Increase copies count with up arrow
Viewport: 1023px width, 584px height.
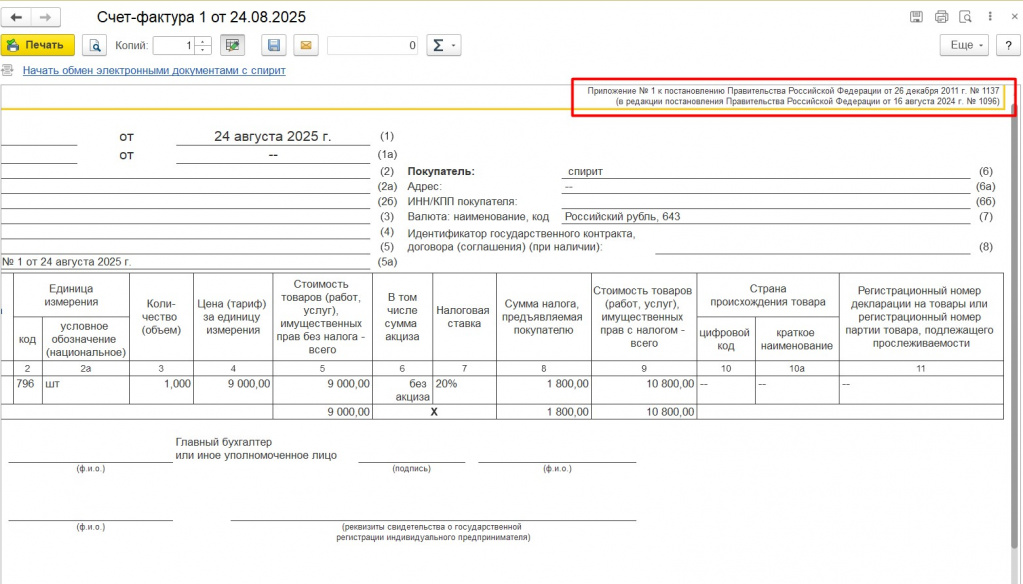[204, 40]
